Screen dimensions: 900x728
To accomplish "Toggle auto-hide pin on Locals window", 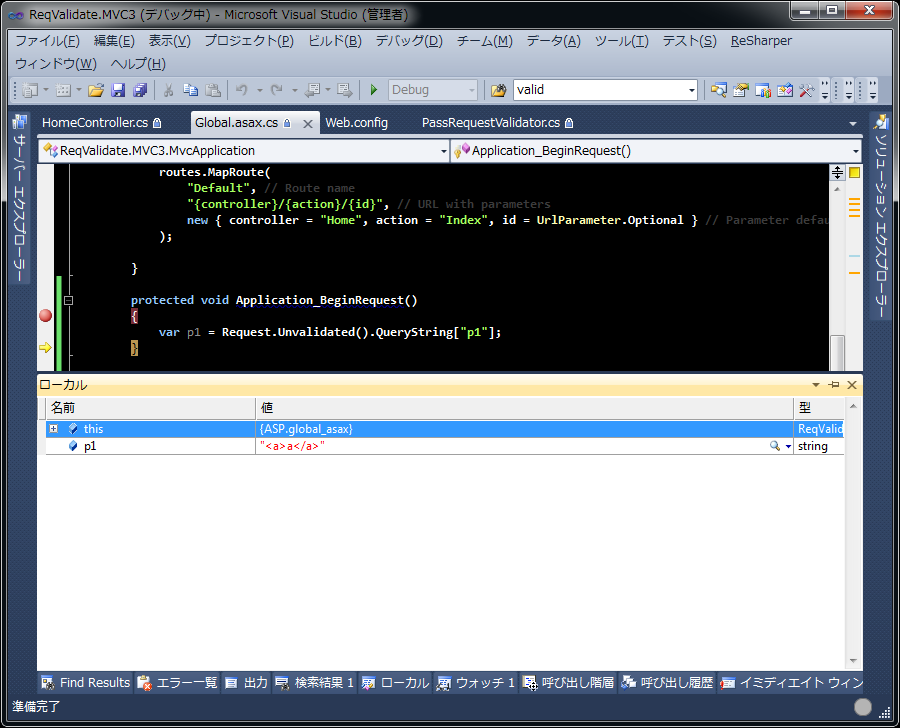I will tap(834, 385).
